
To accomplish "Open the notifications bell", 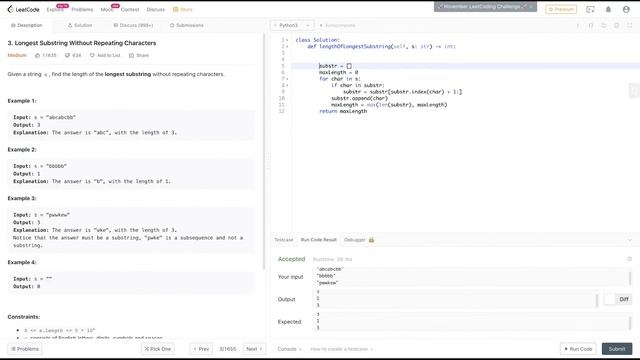I will tap(608, 9).
